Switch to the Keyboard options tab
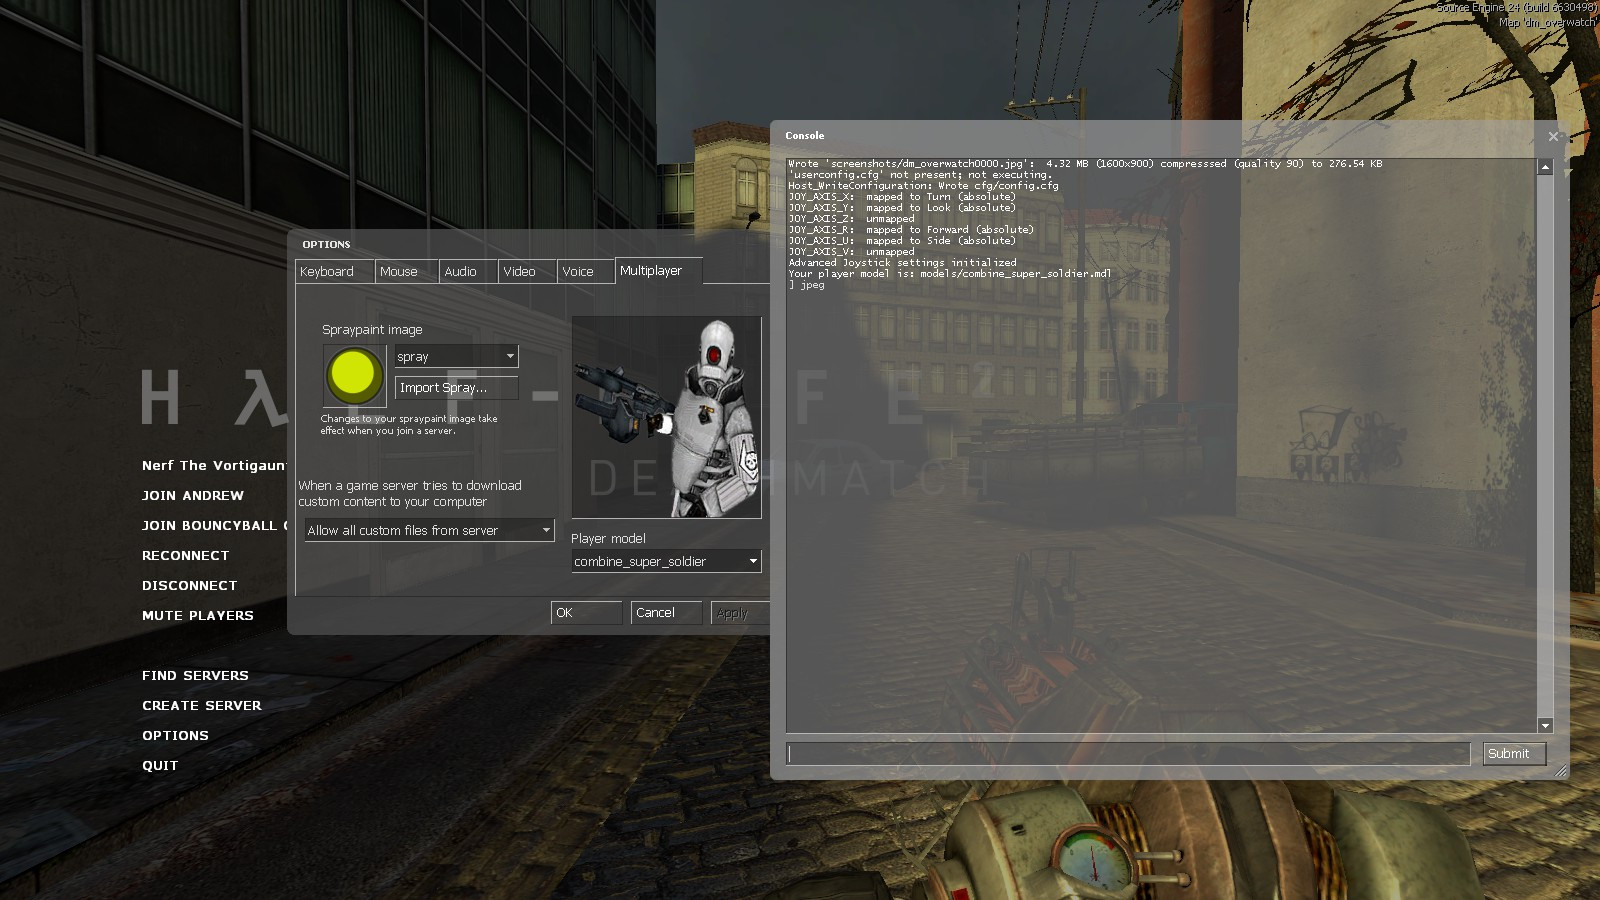 pyautogui.click(x=328, y=271)
